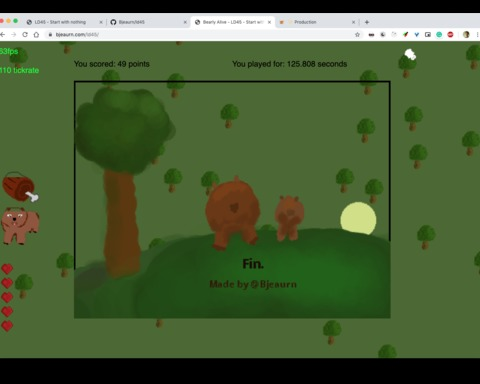This screenshot has width=480, height=384.
Task: Switch to the Production tab
Action: click(x=317, y=22)
